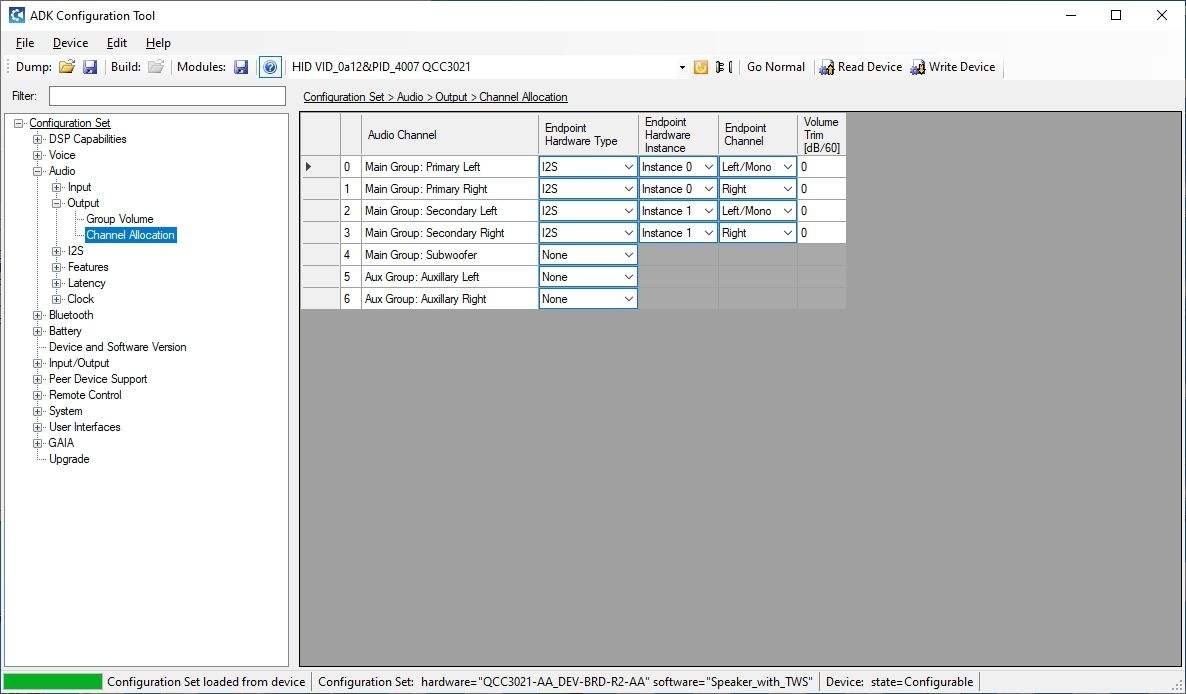Open the HID device selection dropdown

pyautogui.click(x=682, y=67)
